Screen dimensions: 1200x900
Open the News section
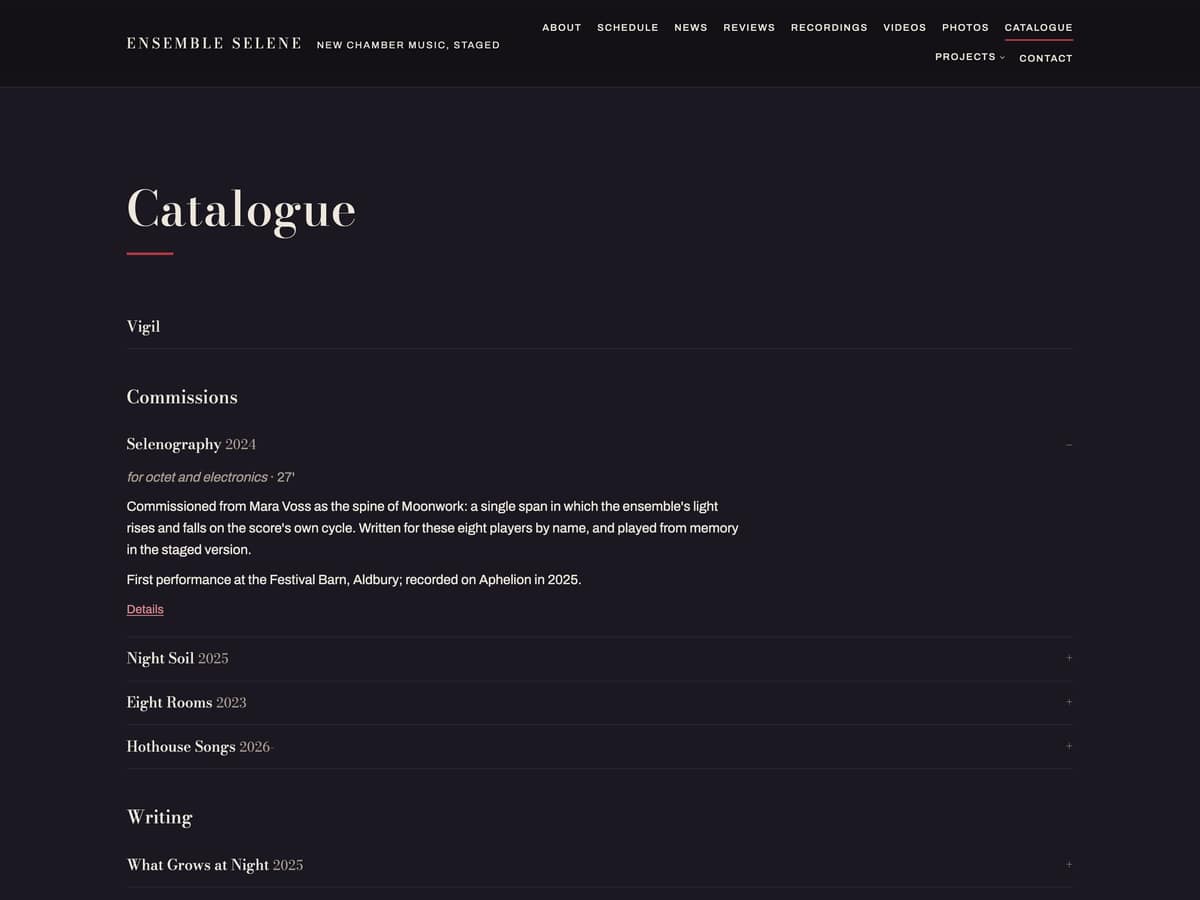pyautogui.click(x=690, y=28)
